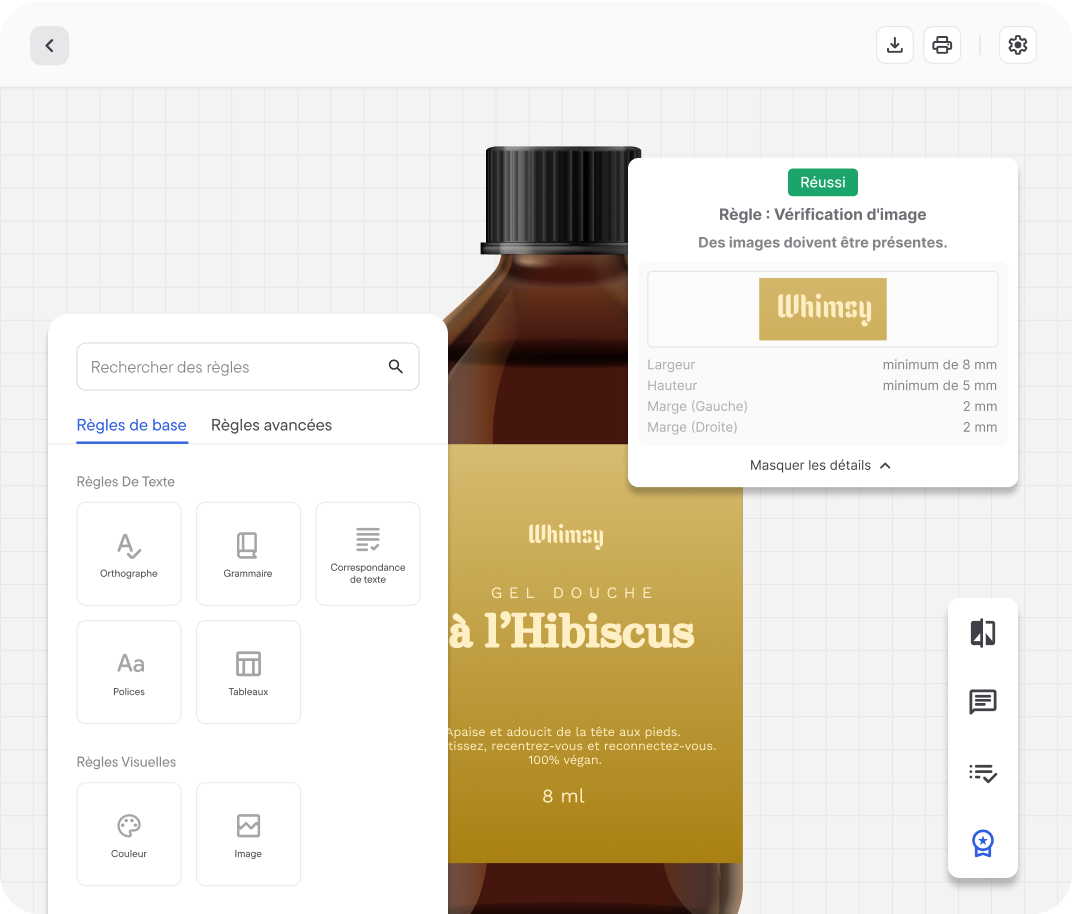Viewport: 1072px width, 914px height.
Task: Collapse details with Masquer les détails
Action: (820, 465)
